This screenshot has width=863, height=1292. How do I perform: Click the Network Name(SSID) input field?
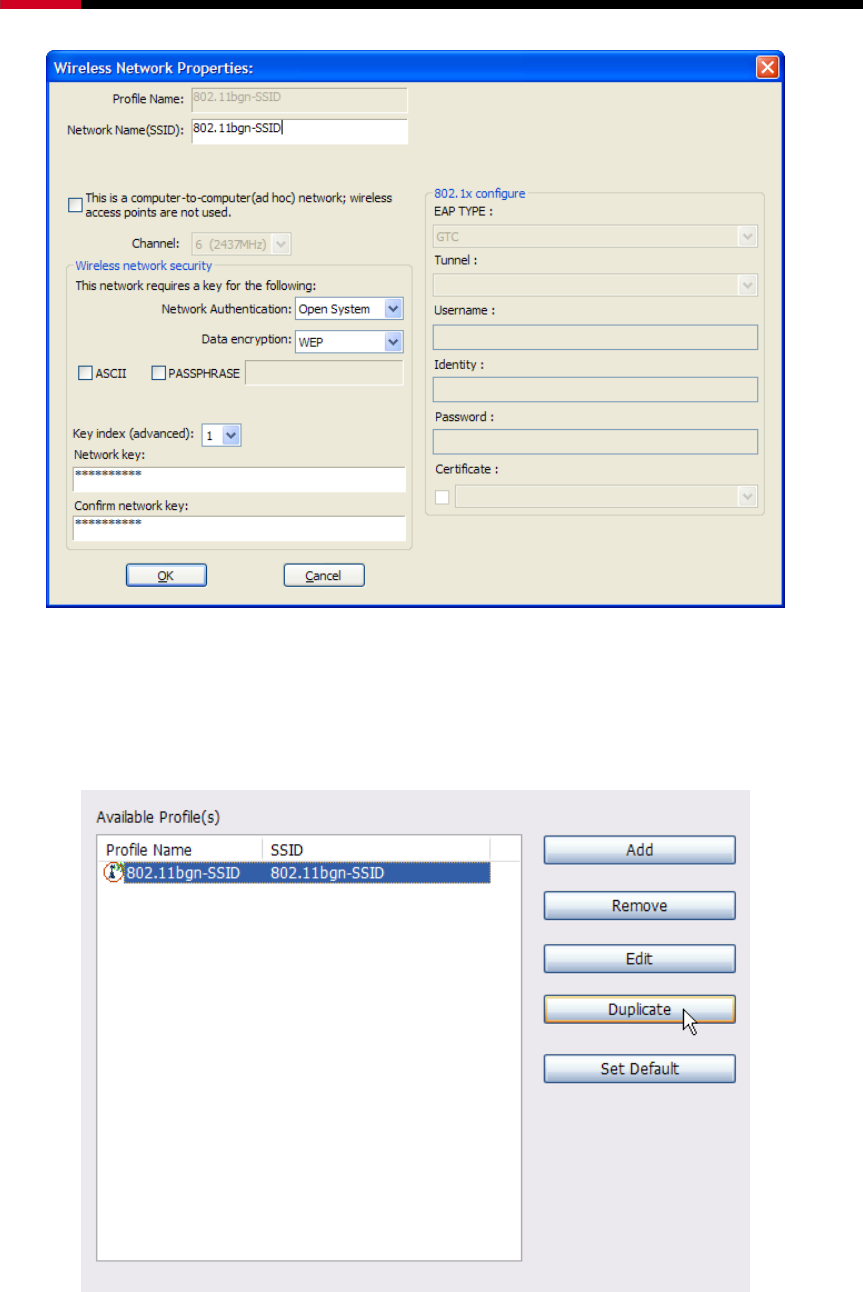299,131
